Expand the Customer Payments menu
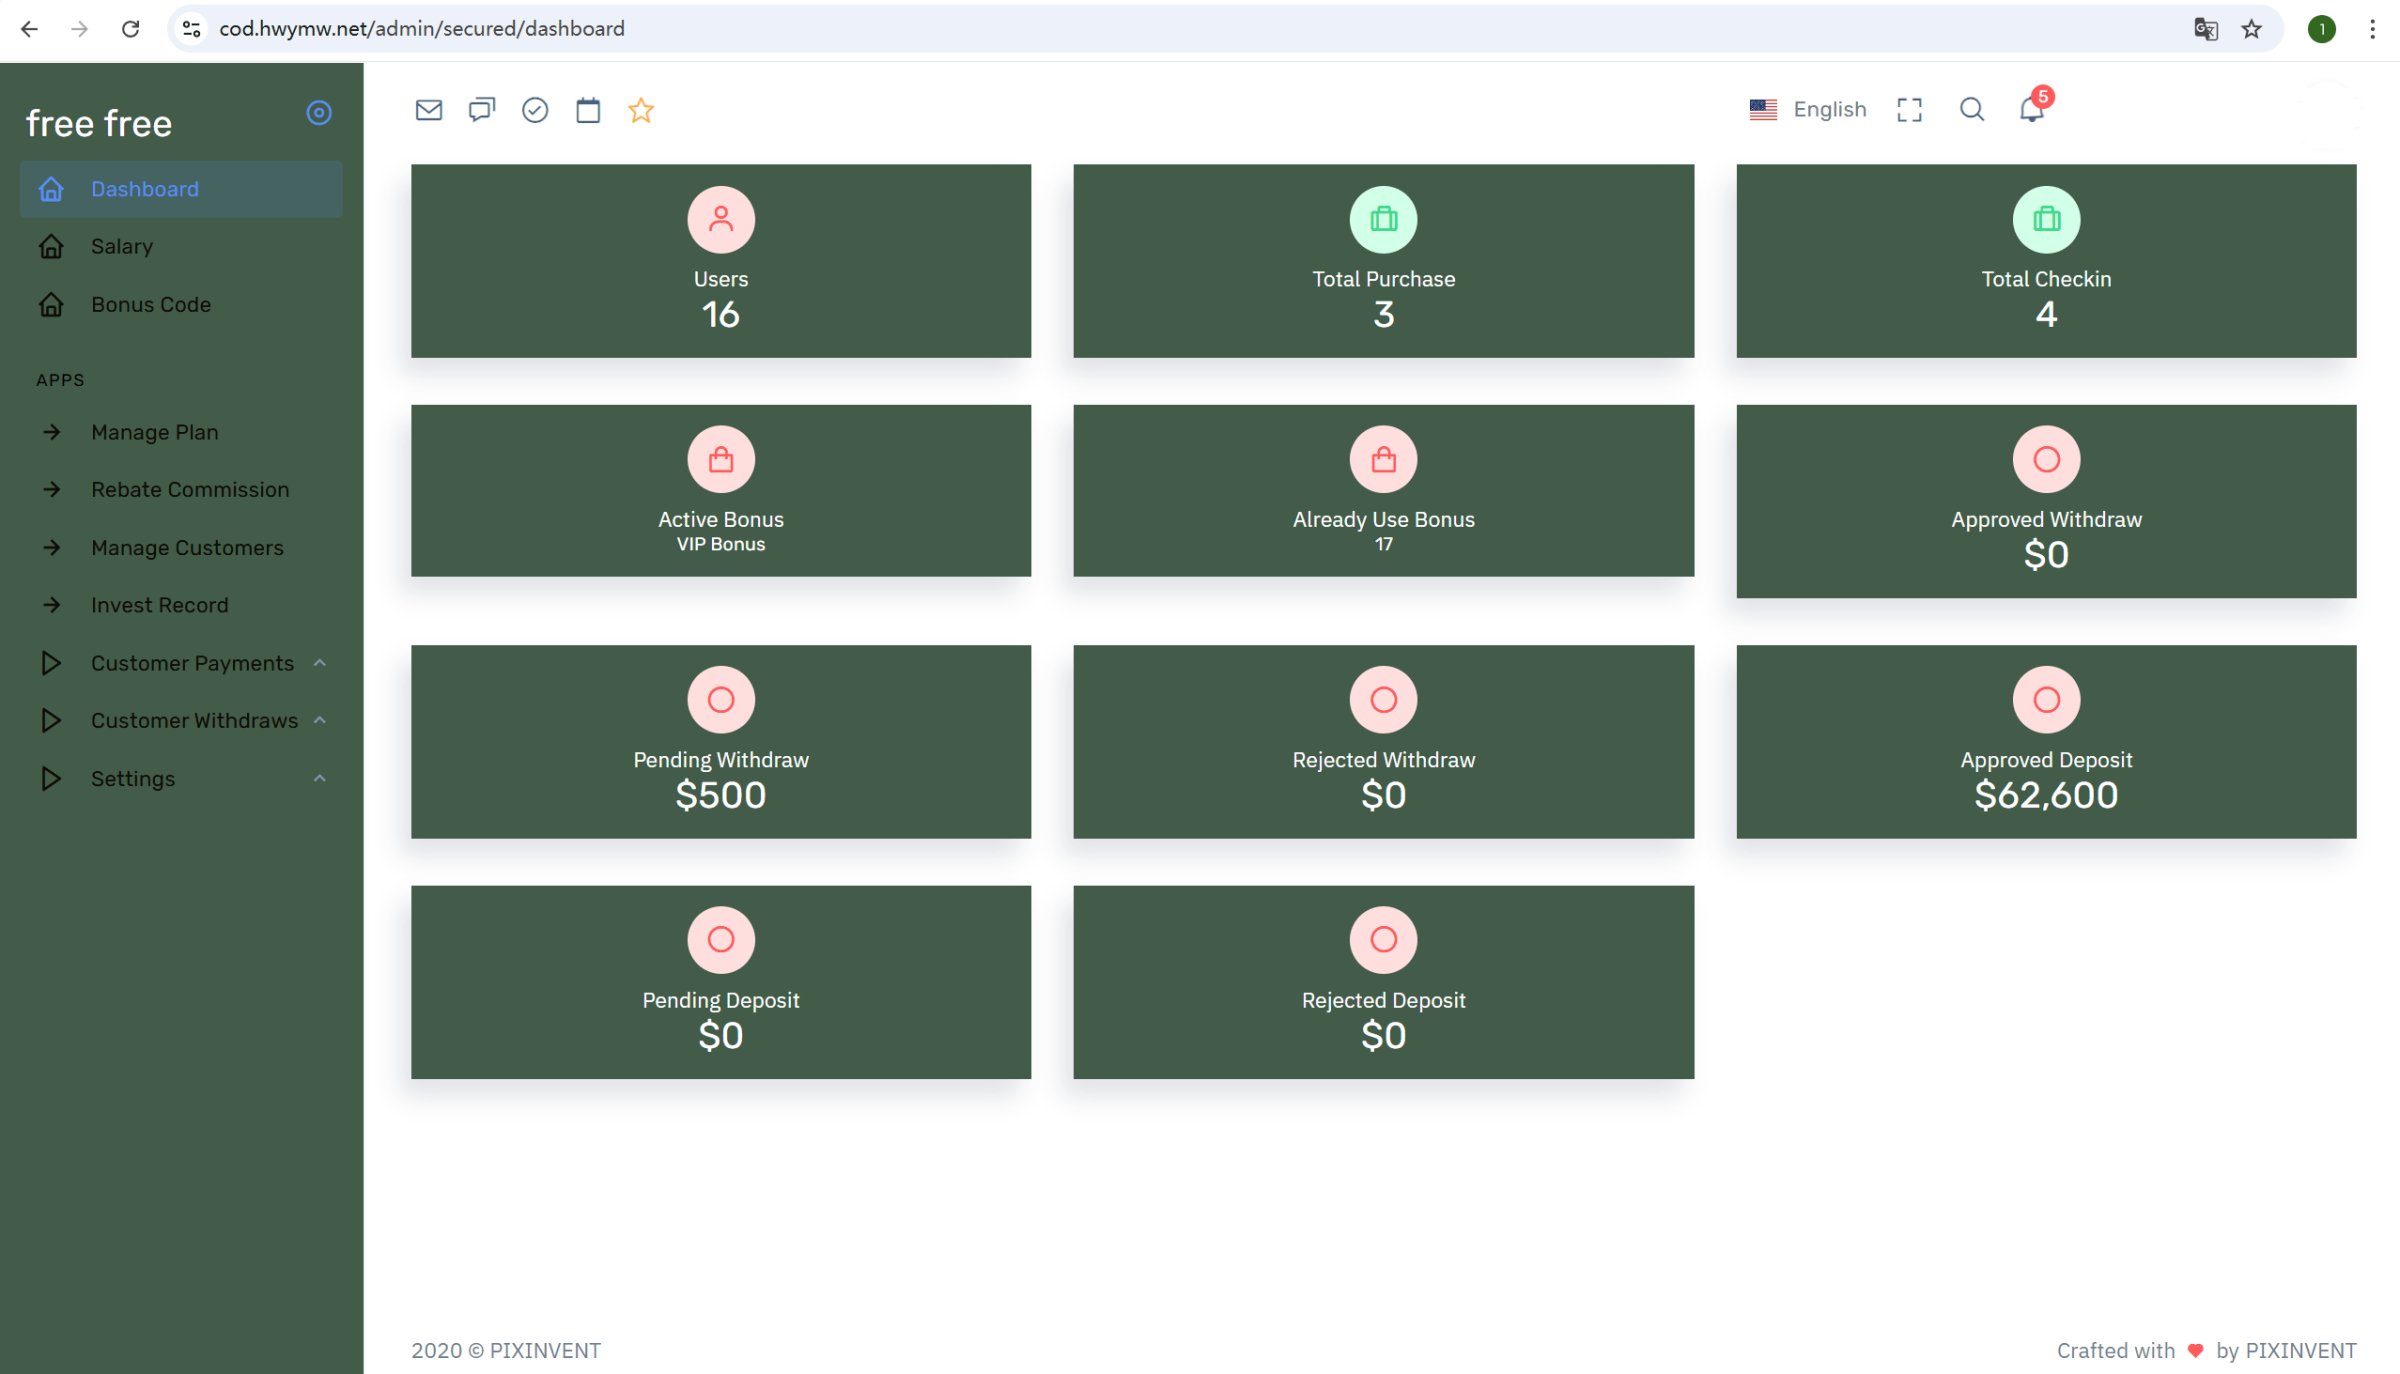Screen dimensions: 2400x1374 pyautogui.click(x=192, y=663)
